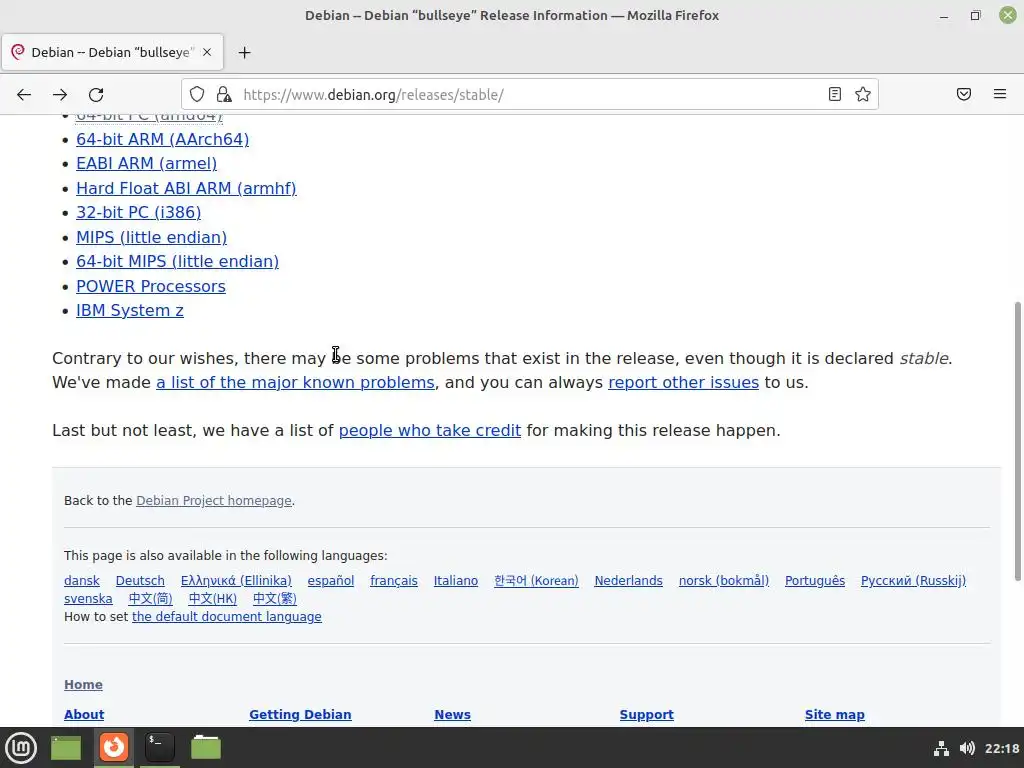Open Hard Float ABI ARM (armhf) link
The height and width of the screenshot is (768, 1024).
[x=186, y=188]
